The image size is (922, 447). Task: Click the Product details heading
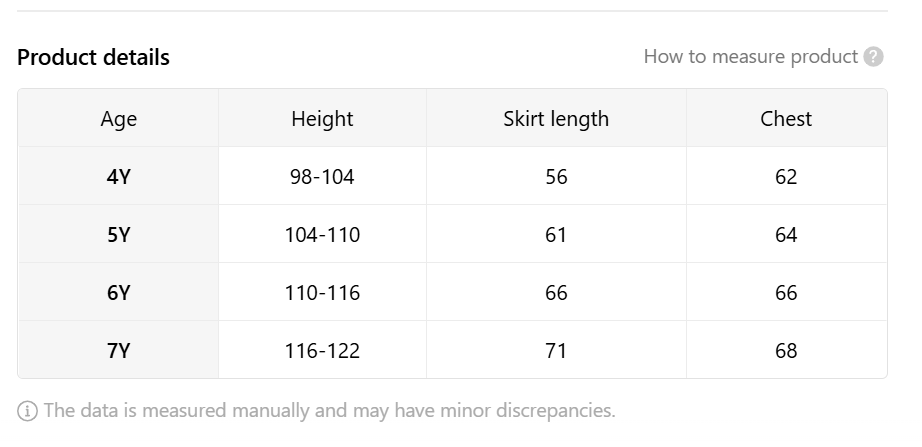[x=93, y=57]
